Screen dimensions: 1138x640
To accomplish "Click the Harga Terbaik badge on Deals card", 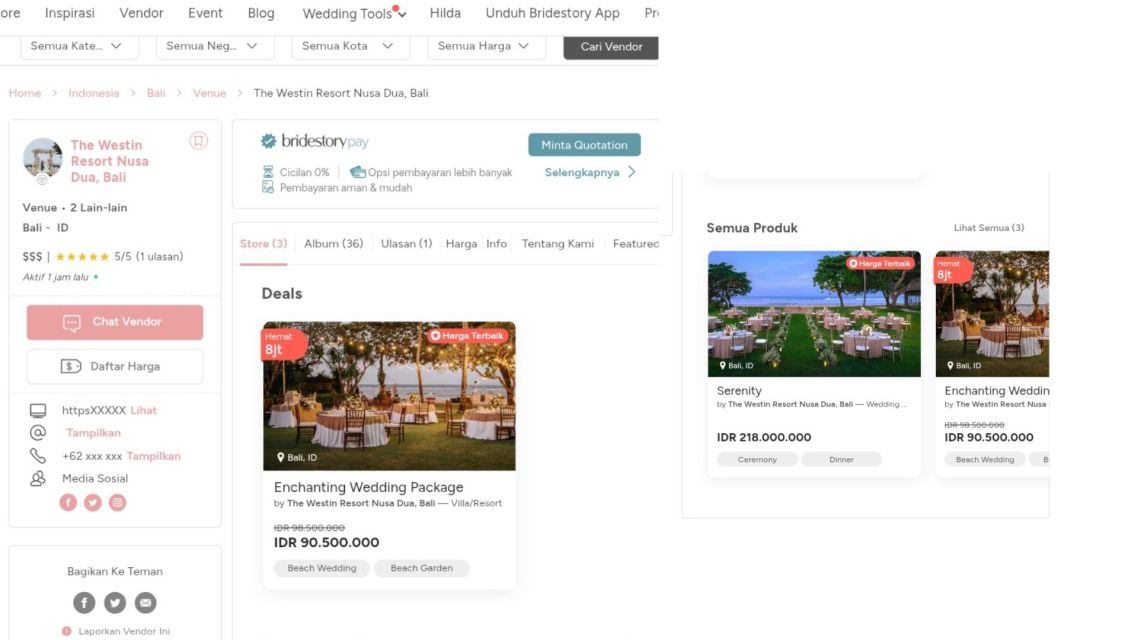I will (x=467, y=335).
